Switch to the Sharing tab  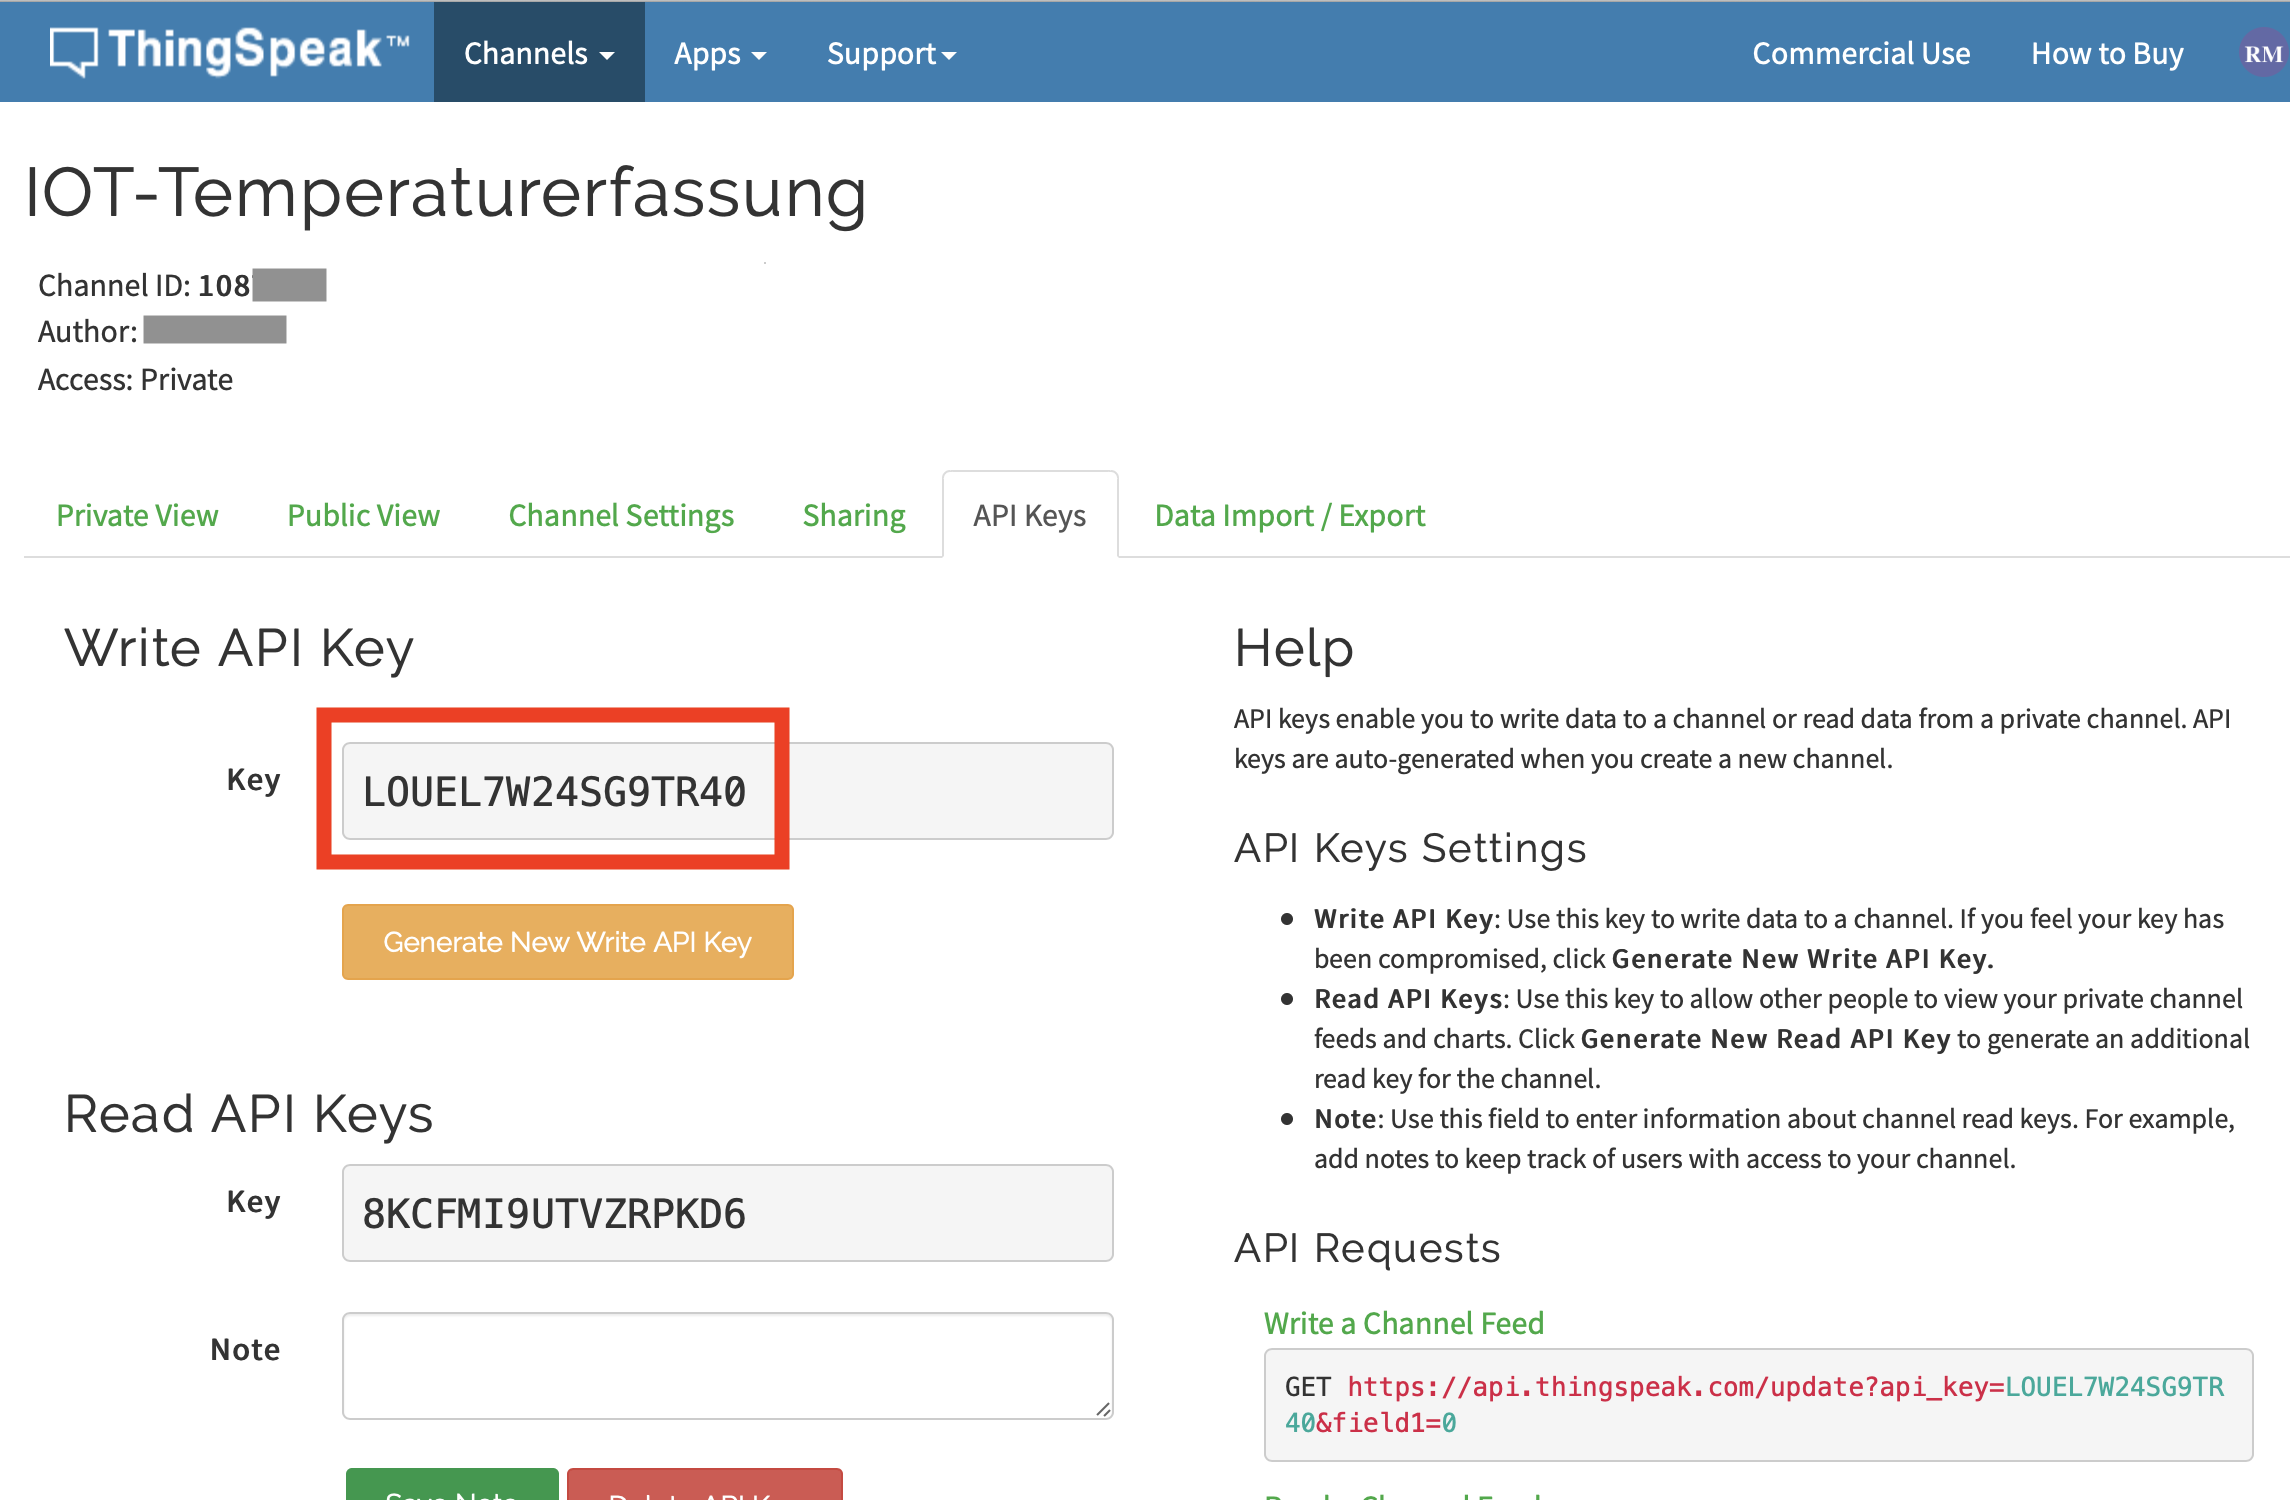tap(853, 515)
